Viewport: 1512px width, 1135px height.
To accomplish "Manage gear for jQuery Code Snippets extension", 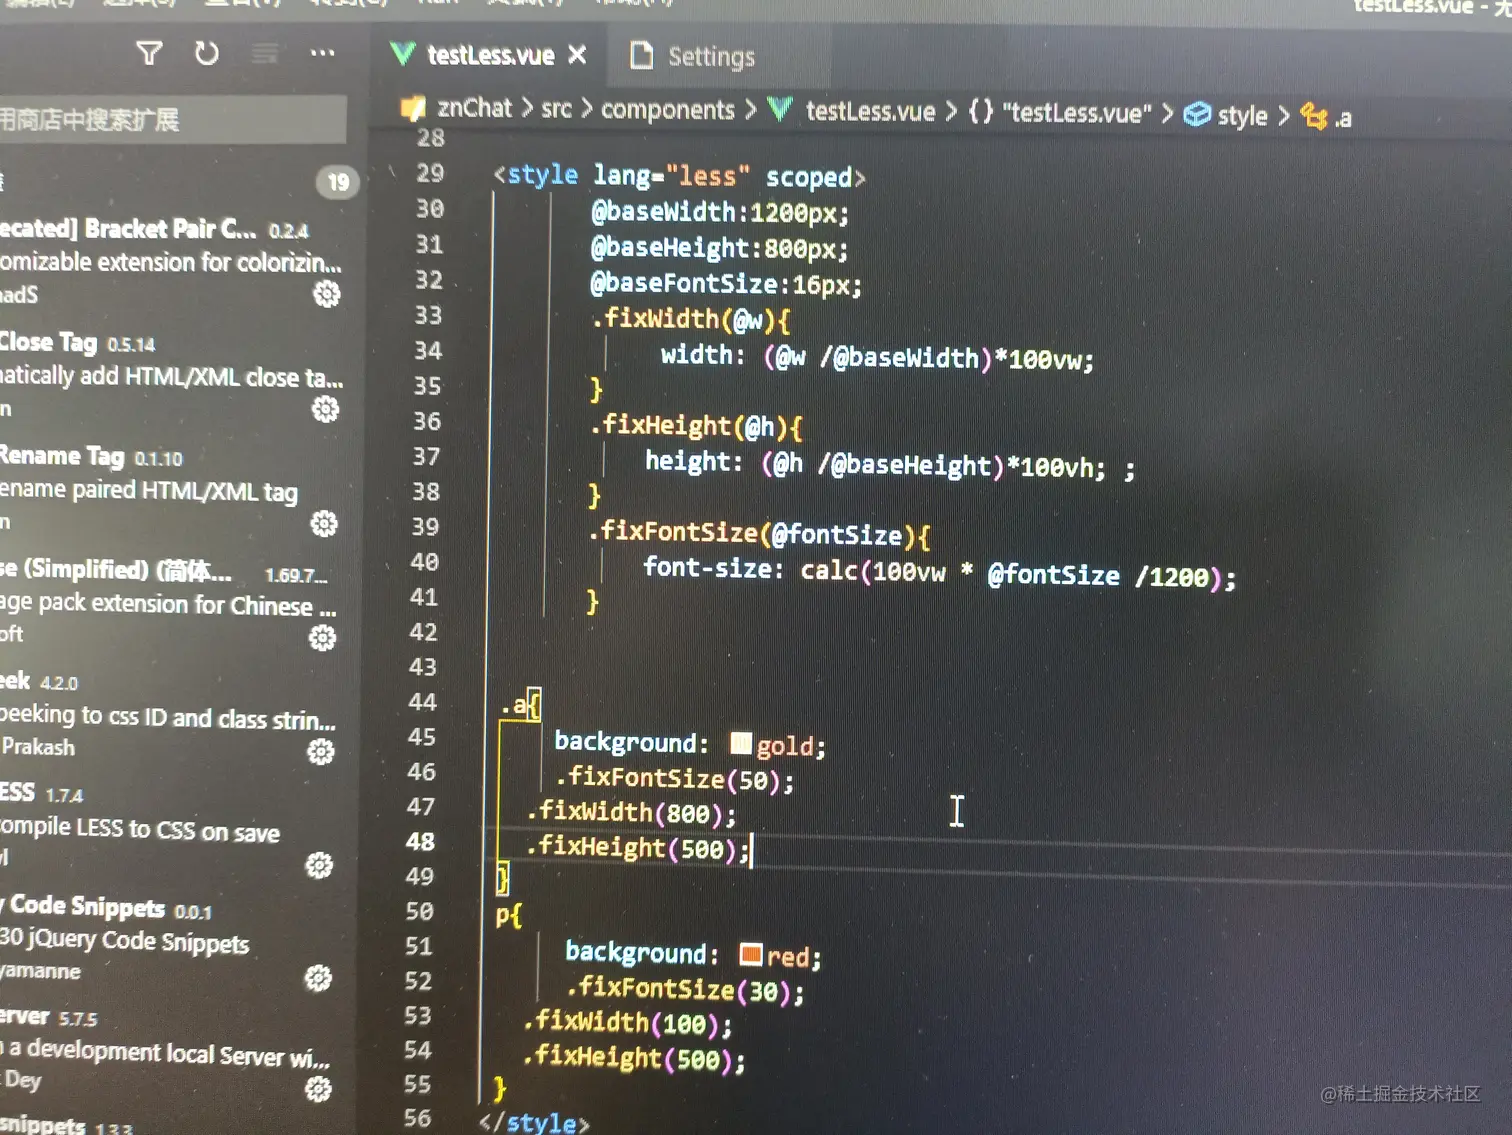I will (318, 979).
